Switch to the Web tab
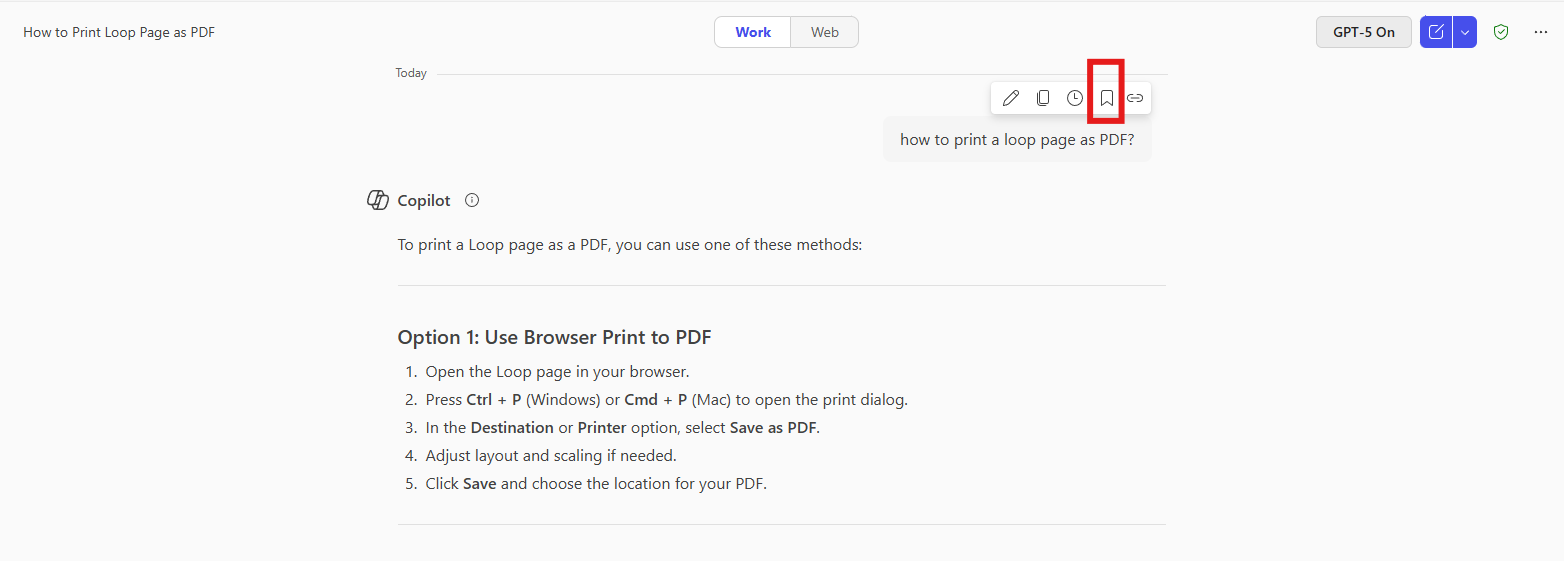1564x561 pixels. (x=825, y=32)
